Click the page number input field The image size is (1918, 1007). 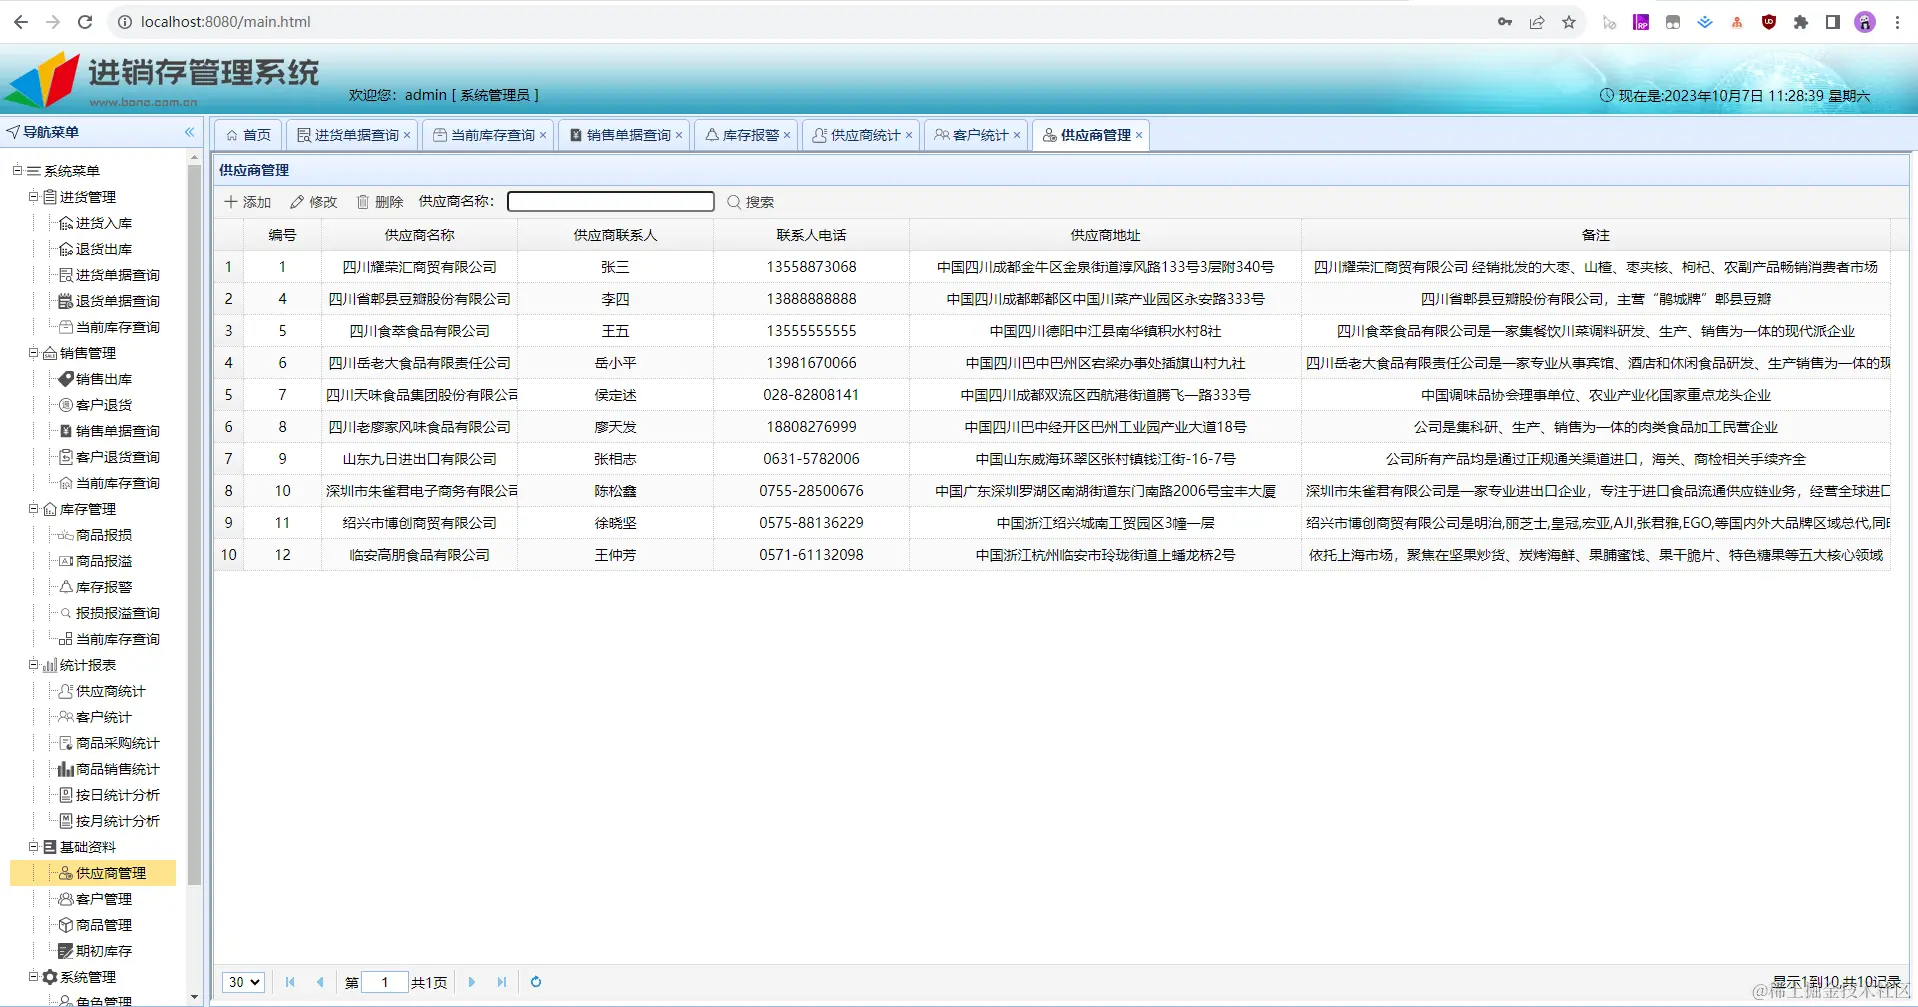pos(385,982)
